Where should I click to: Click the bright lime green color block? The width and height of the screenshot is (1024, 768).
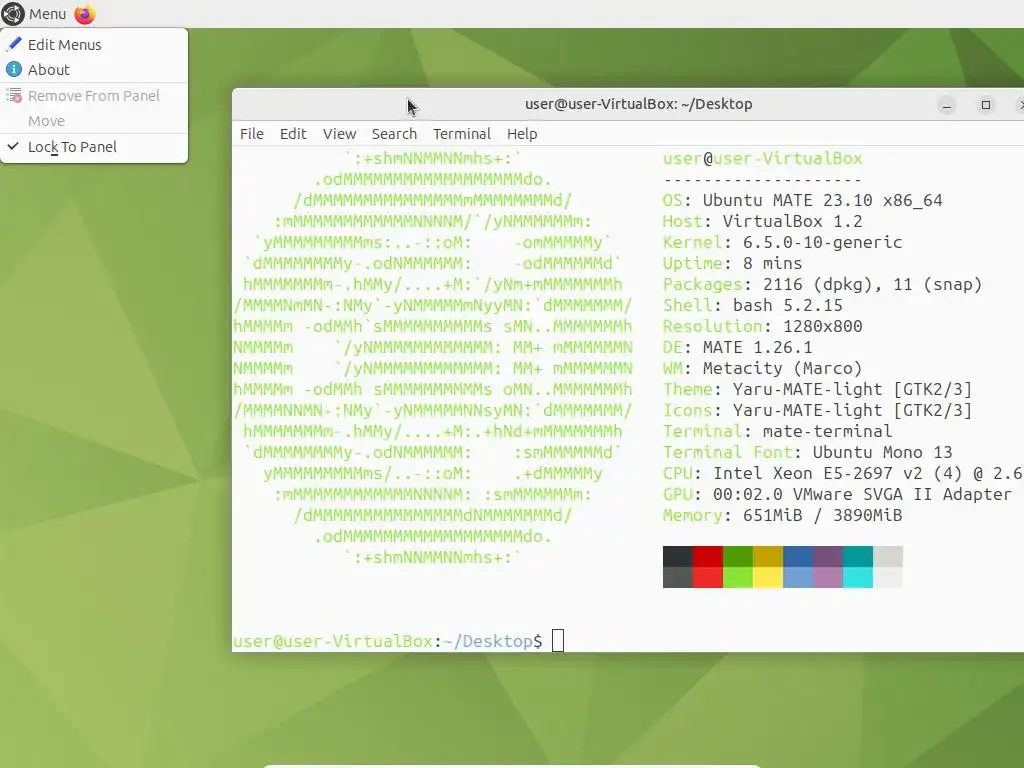[x=738, y=577]
